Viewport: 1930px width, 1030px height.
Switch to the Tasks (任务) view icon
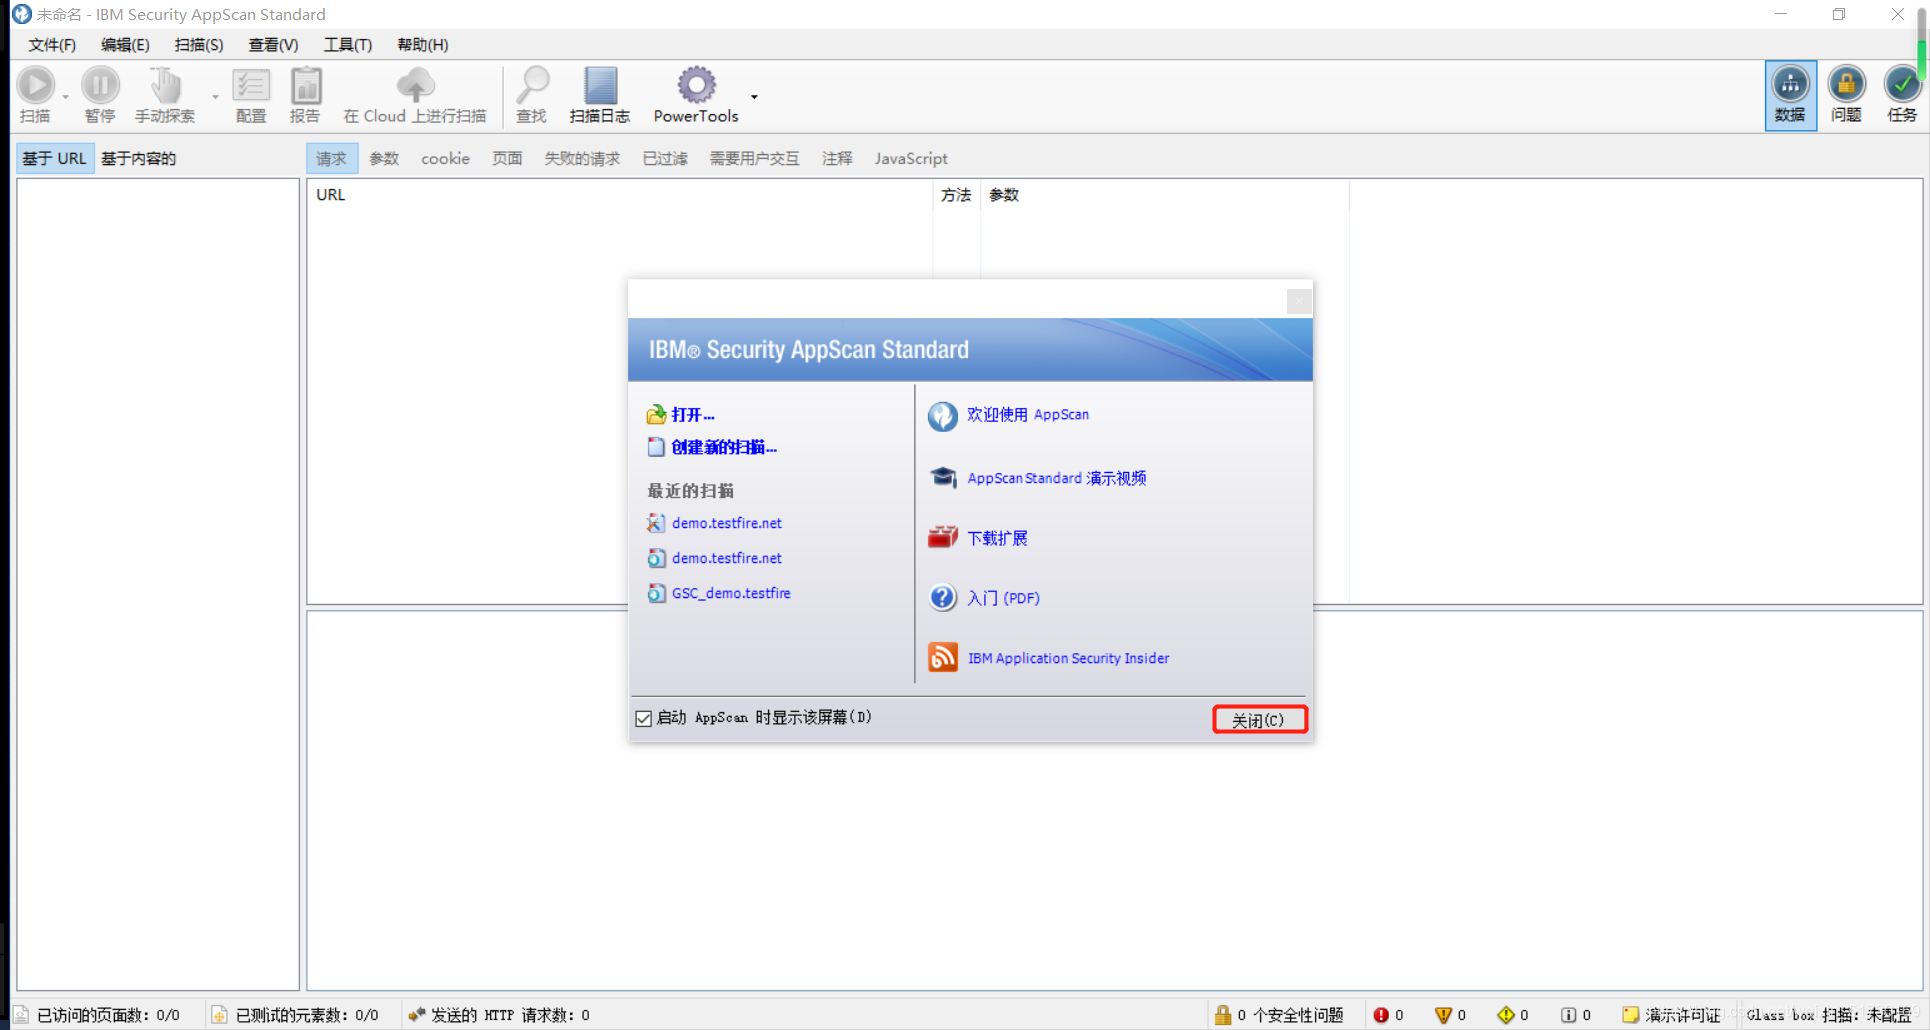click(x=1902, y=84)
